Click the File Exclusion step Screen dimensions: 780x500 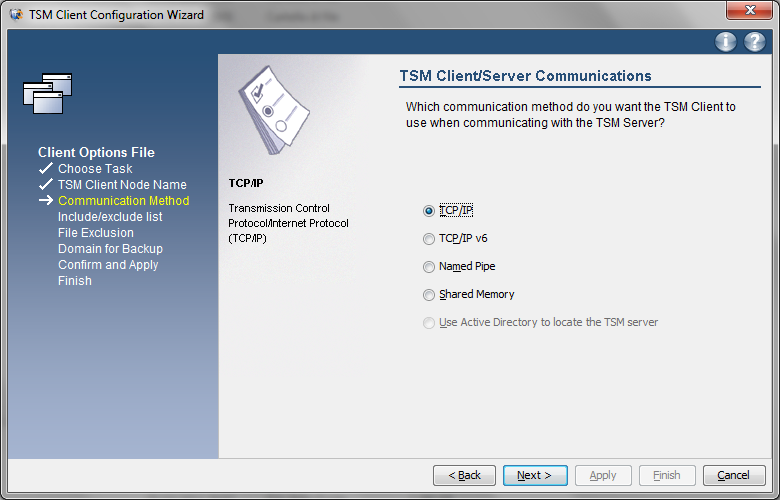coord(96,232)
